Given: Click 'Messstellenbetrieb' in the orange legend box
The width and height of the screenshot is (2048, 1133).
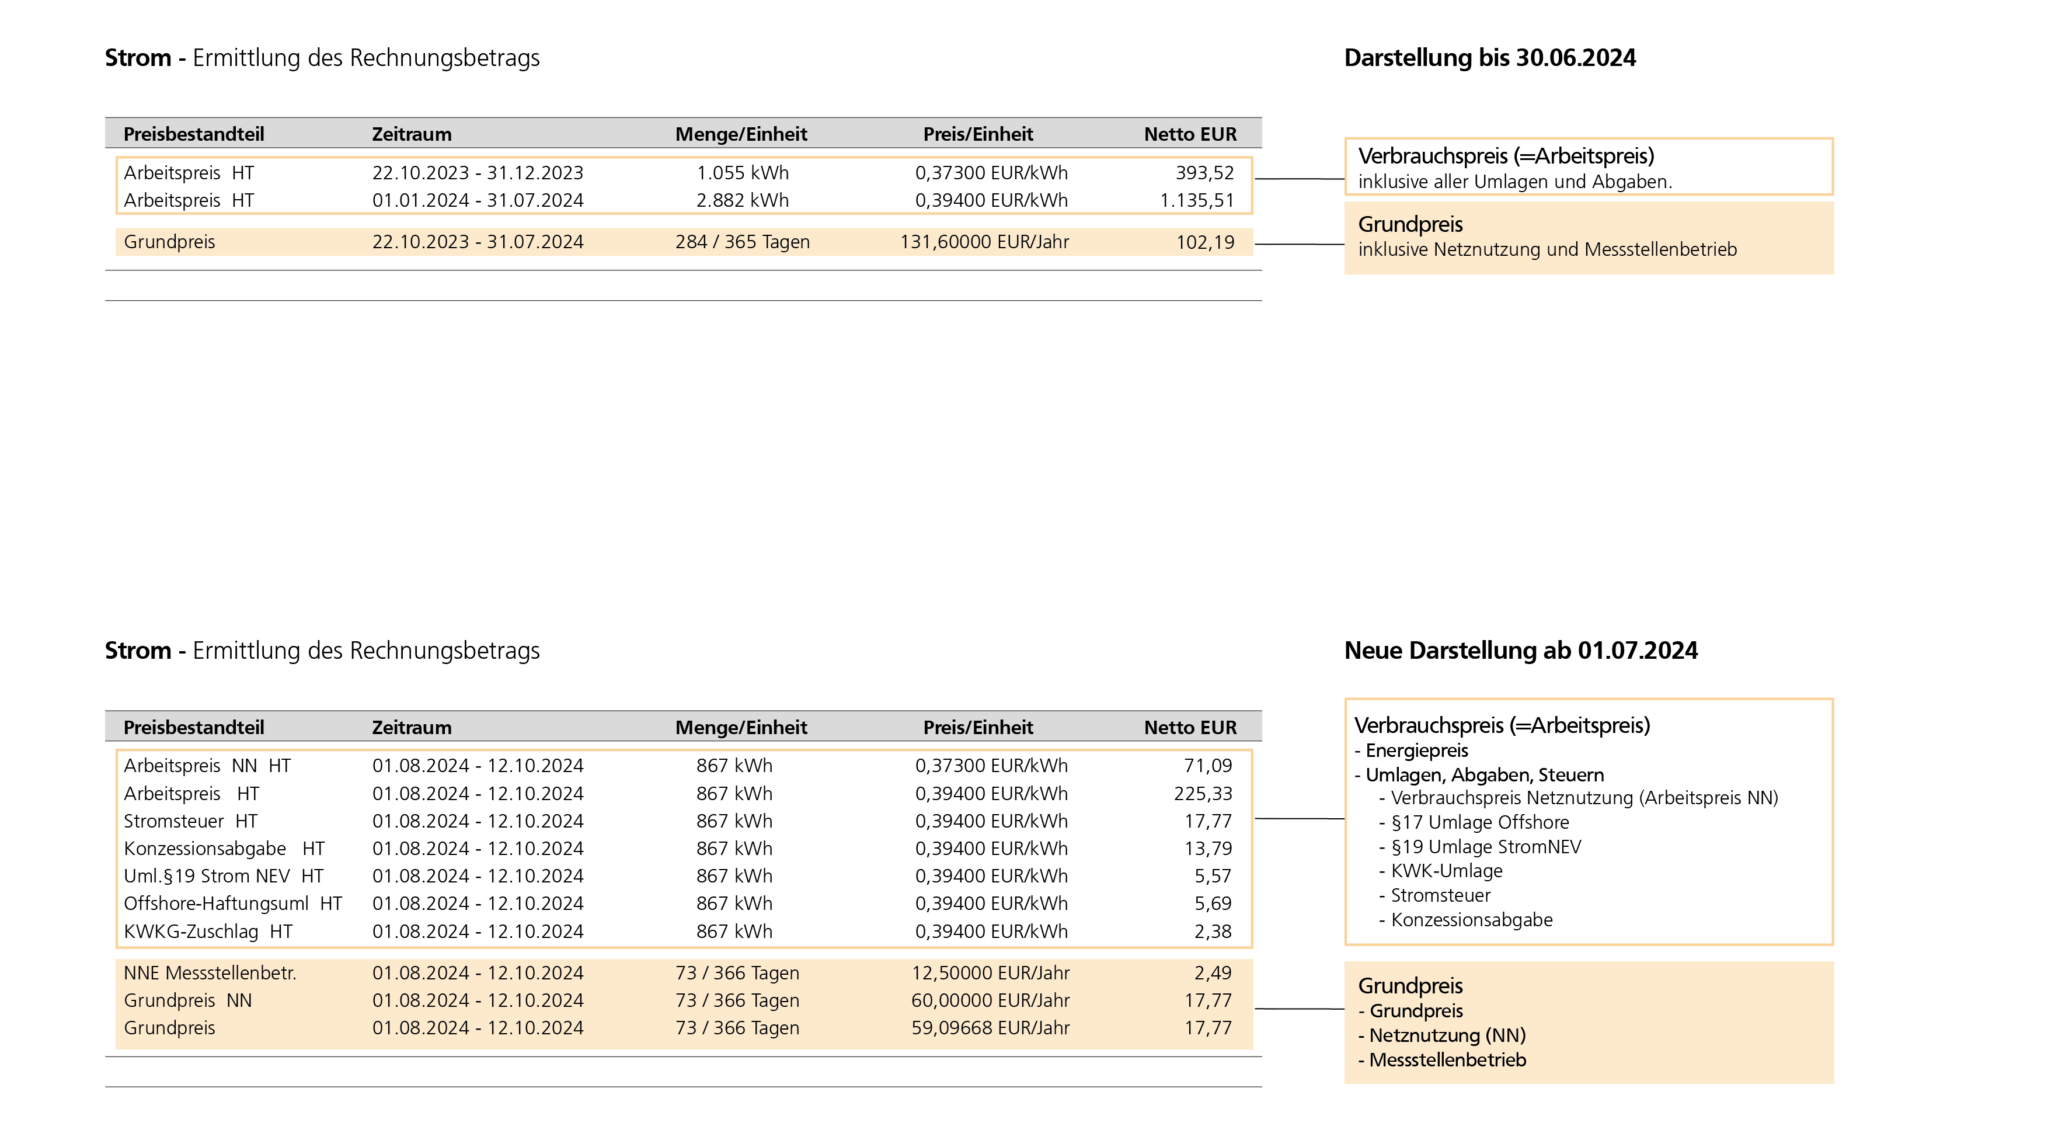Looking at the screenshot, I should [1446, 1060].
